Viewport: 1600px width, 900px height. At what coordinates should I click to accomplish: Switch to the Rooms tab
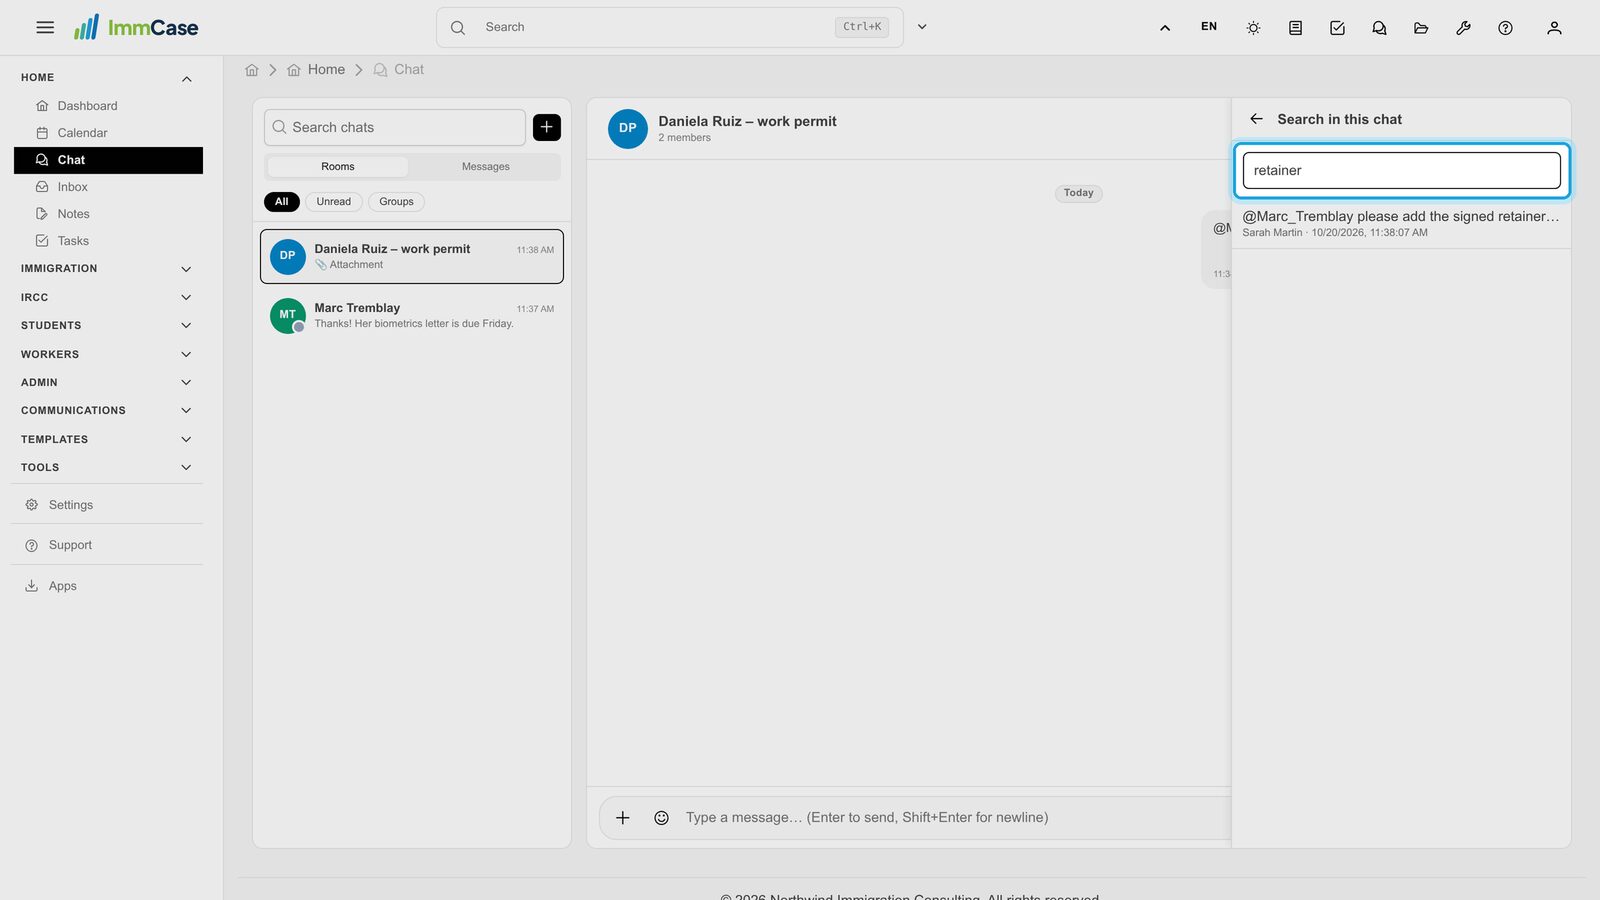(x=338, y=167)
